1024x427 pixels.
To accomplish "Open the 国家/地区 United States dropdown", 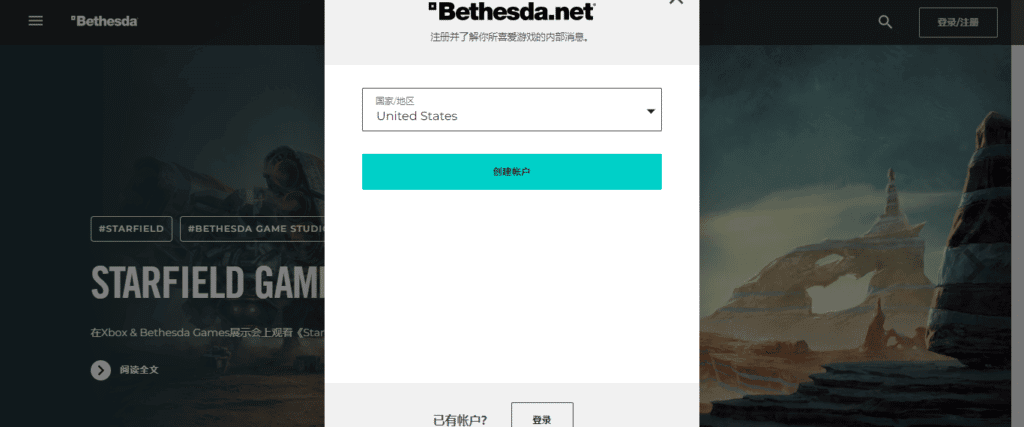I will 511,110.
